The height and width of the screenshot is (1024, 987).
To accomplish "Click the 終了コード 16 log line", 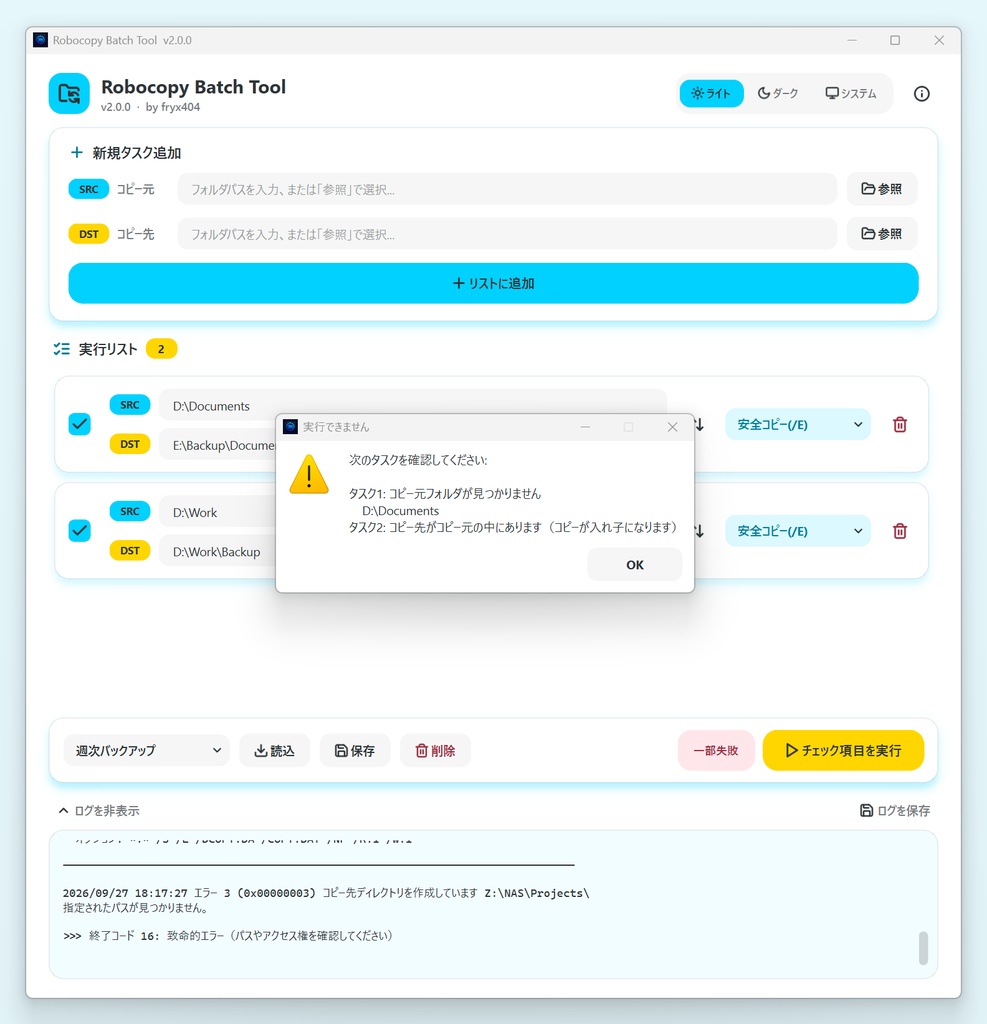I will 228,936.
